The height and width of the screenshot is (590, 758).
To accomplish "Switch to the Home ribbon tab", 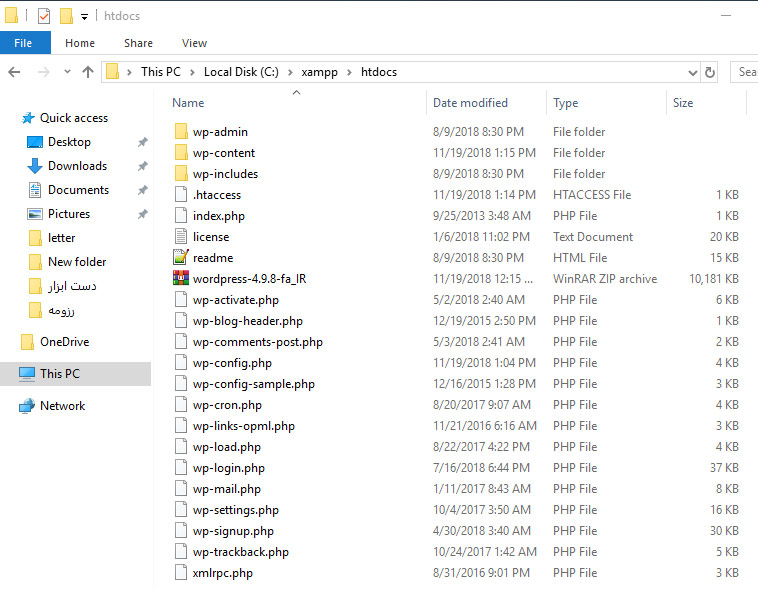I will pyautogui.click(x=80, y=43).
